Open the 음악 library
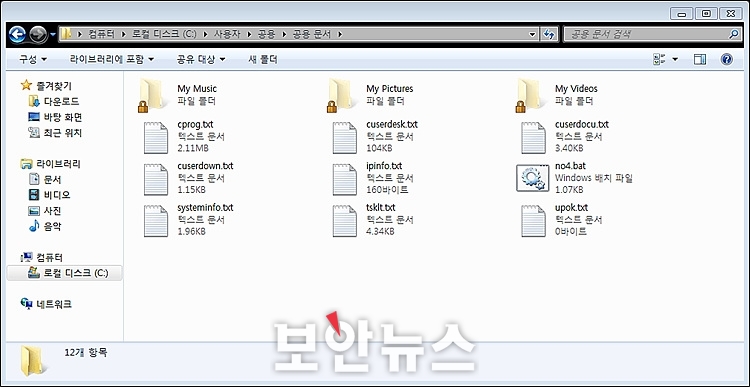 coord(53,226)
